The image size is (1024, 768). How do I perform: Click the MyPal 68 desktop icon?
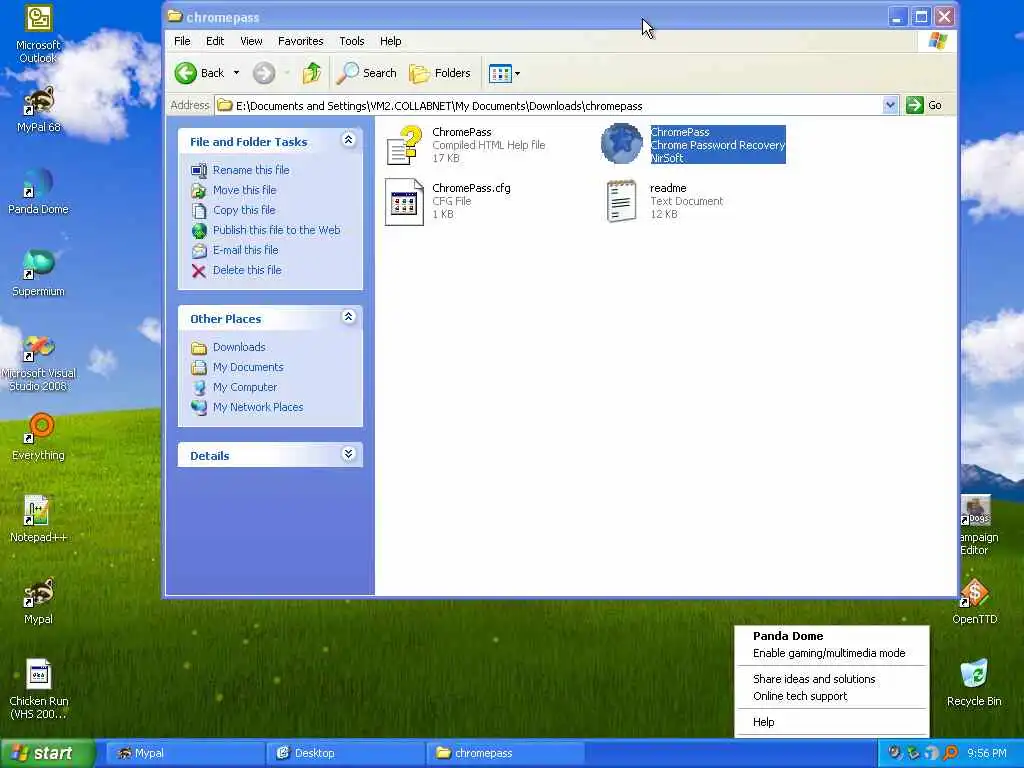(39, 103)
